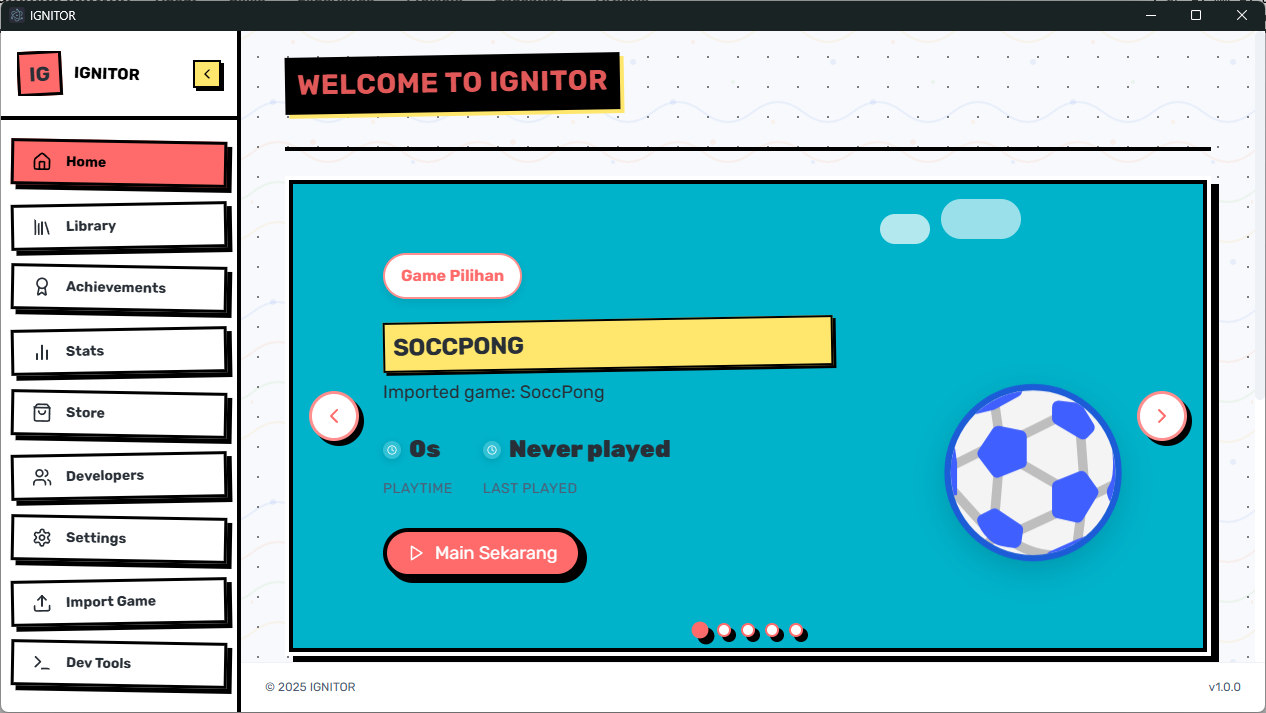The height and width of the screenshot is (713, 1266).
Task: Click the Game Pilihan badge
Action: pyautogui.click(x=452, y=275)
